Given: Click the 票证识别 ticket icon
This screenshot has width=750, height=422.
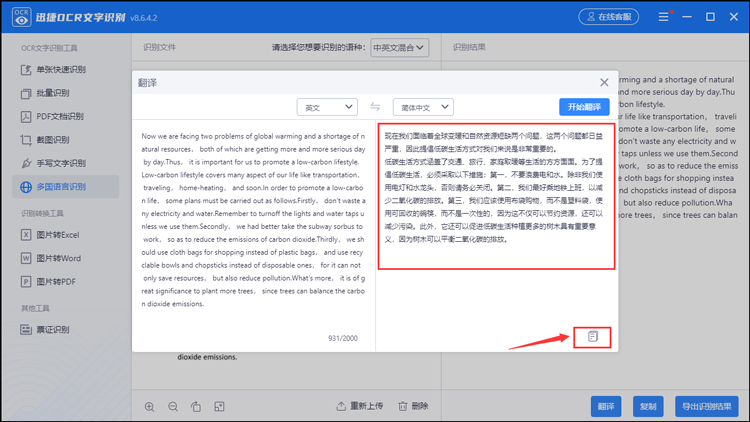Looking at the screenshot, I should pyautogui.click(x=26, y=330).
